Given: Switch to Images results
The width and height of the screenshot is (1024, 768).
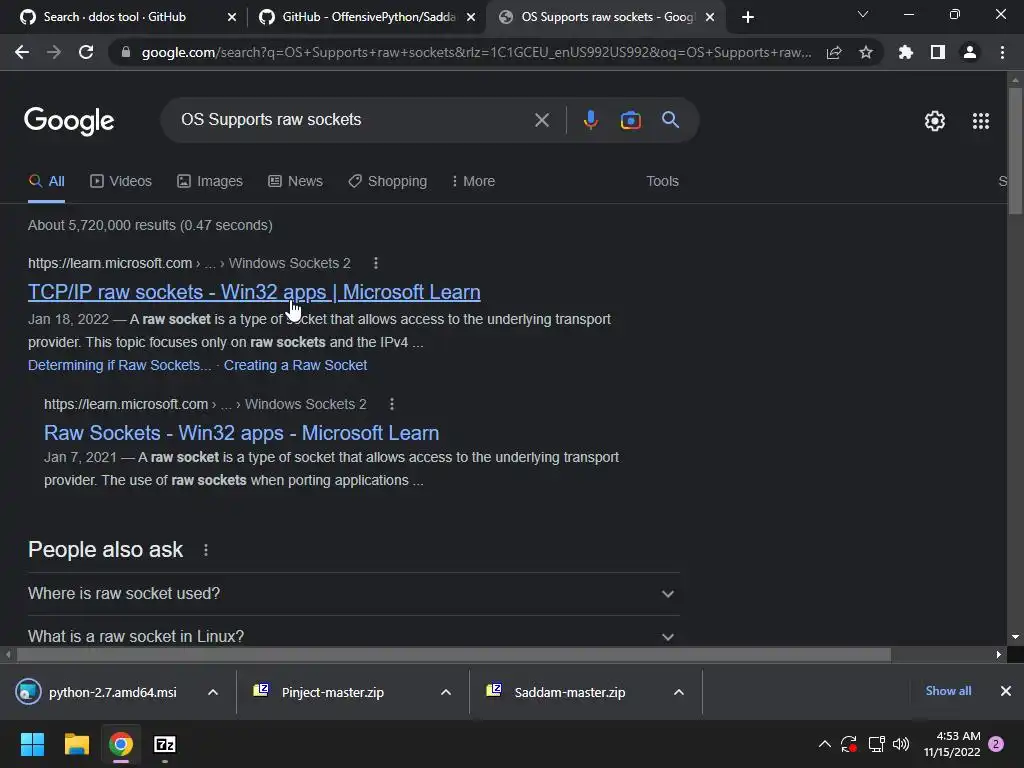Looking at the screenshot, I should 210,182.
